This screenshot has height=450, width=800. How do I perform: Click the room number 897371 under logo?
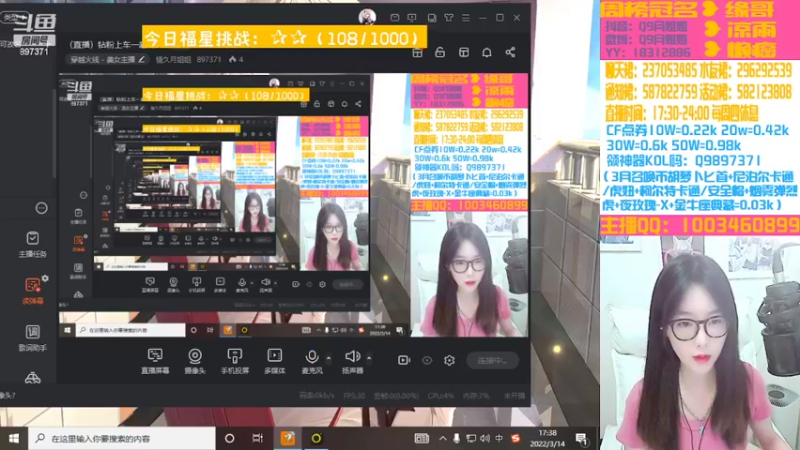click(34, 52)
